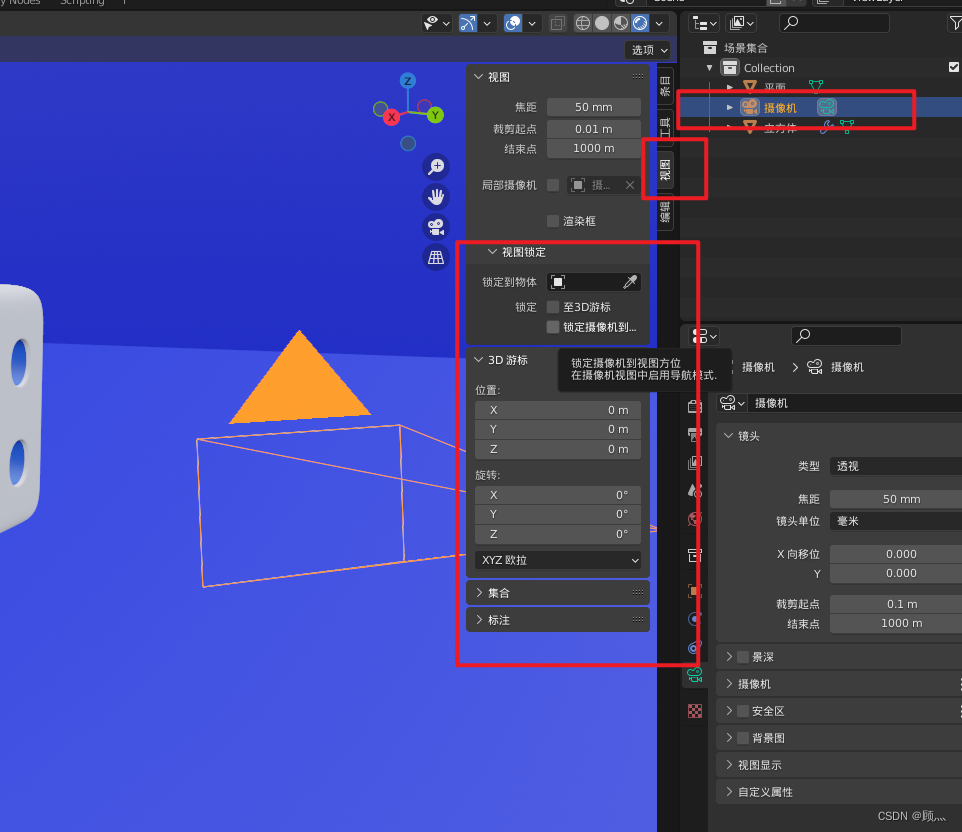Edit sidebar 结束点 1000 m field
The image size is (962, 832).
click(x=593, y=148)
